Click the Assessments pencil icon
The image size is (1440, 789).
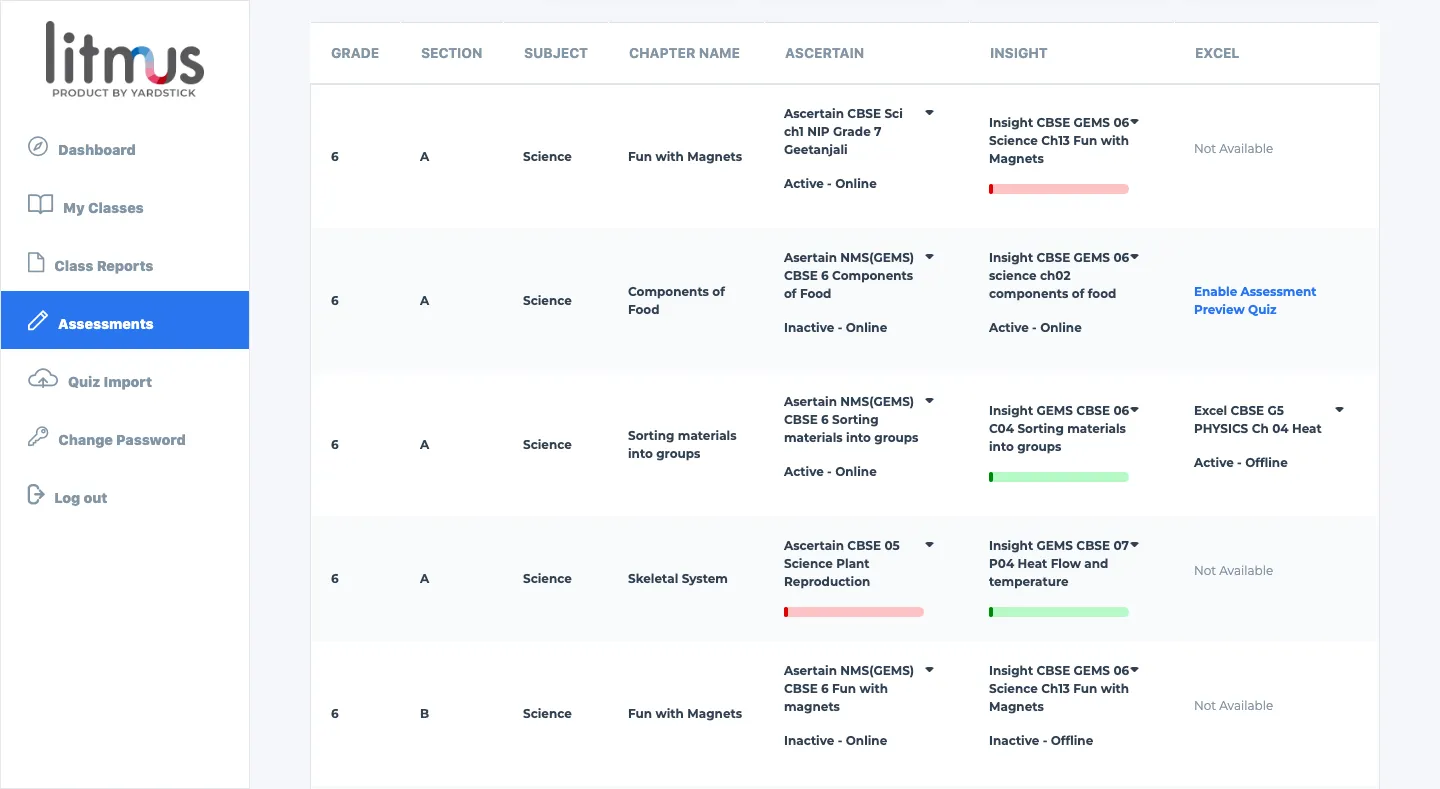click(x=37, y=322)
